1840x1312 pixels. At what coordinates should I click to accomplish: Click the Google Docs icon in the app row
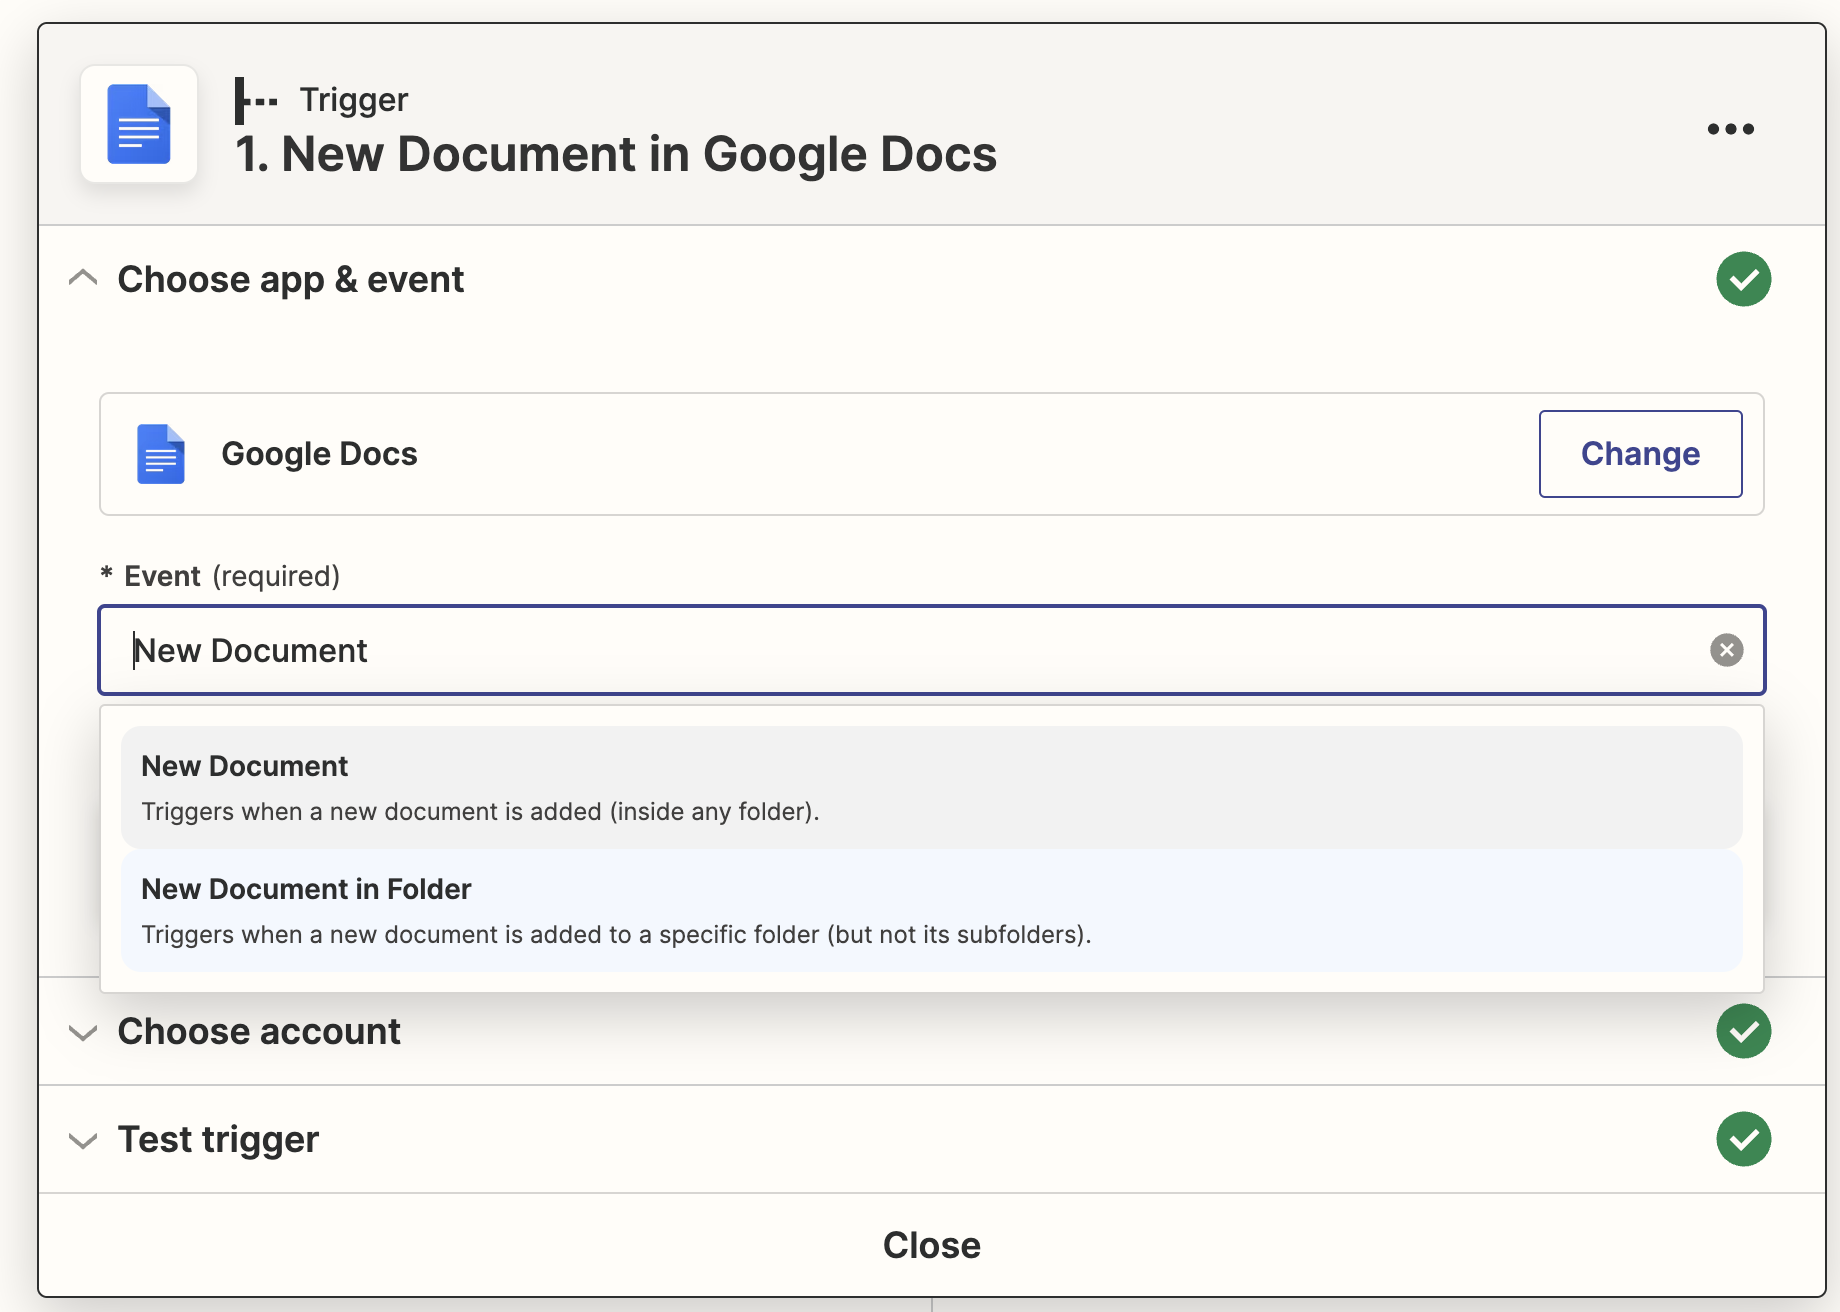(161, 454)
